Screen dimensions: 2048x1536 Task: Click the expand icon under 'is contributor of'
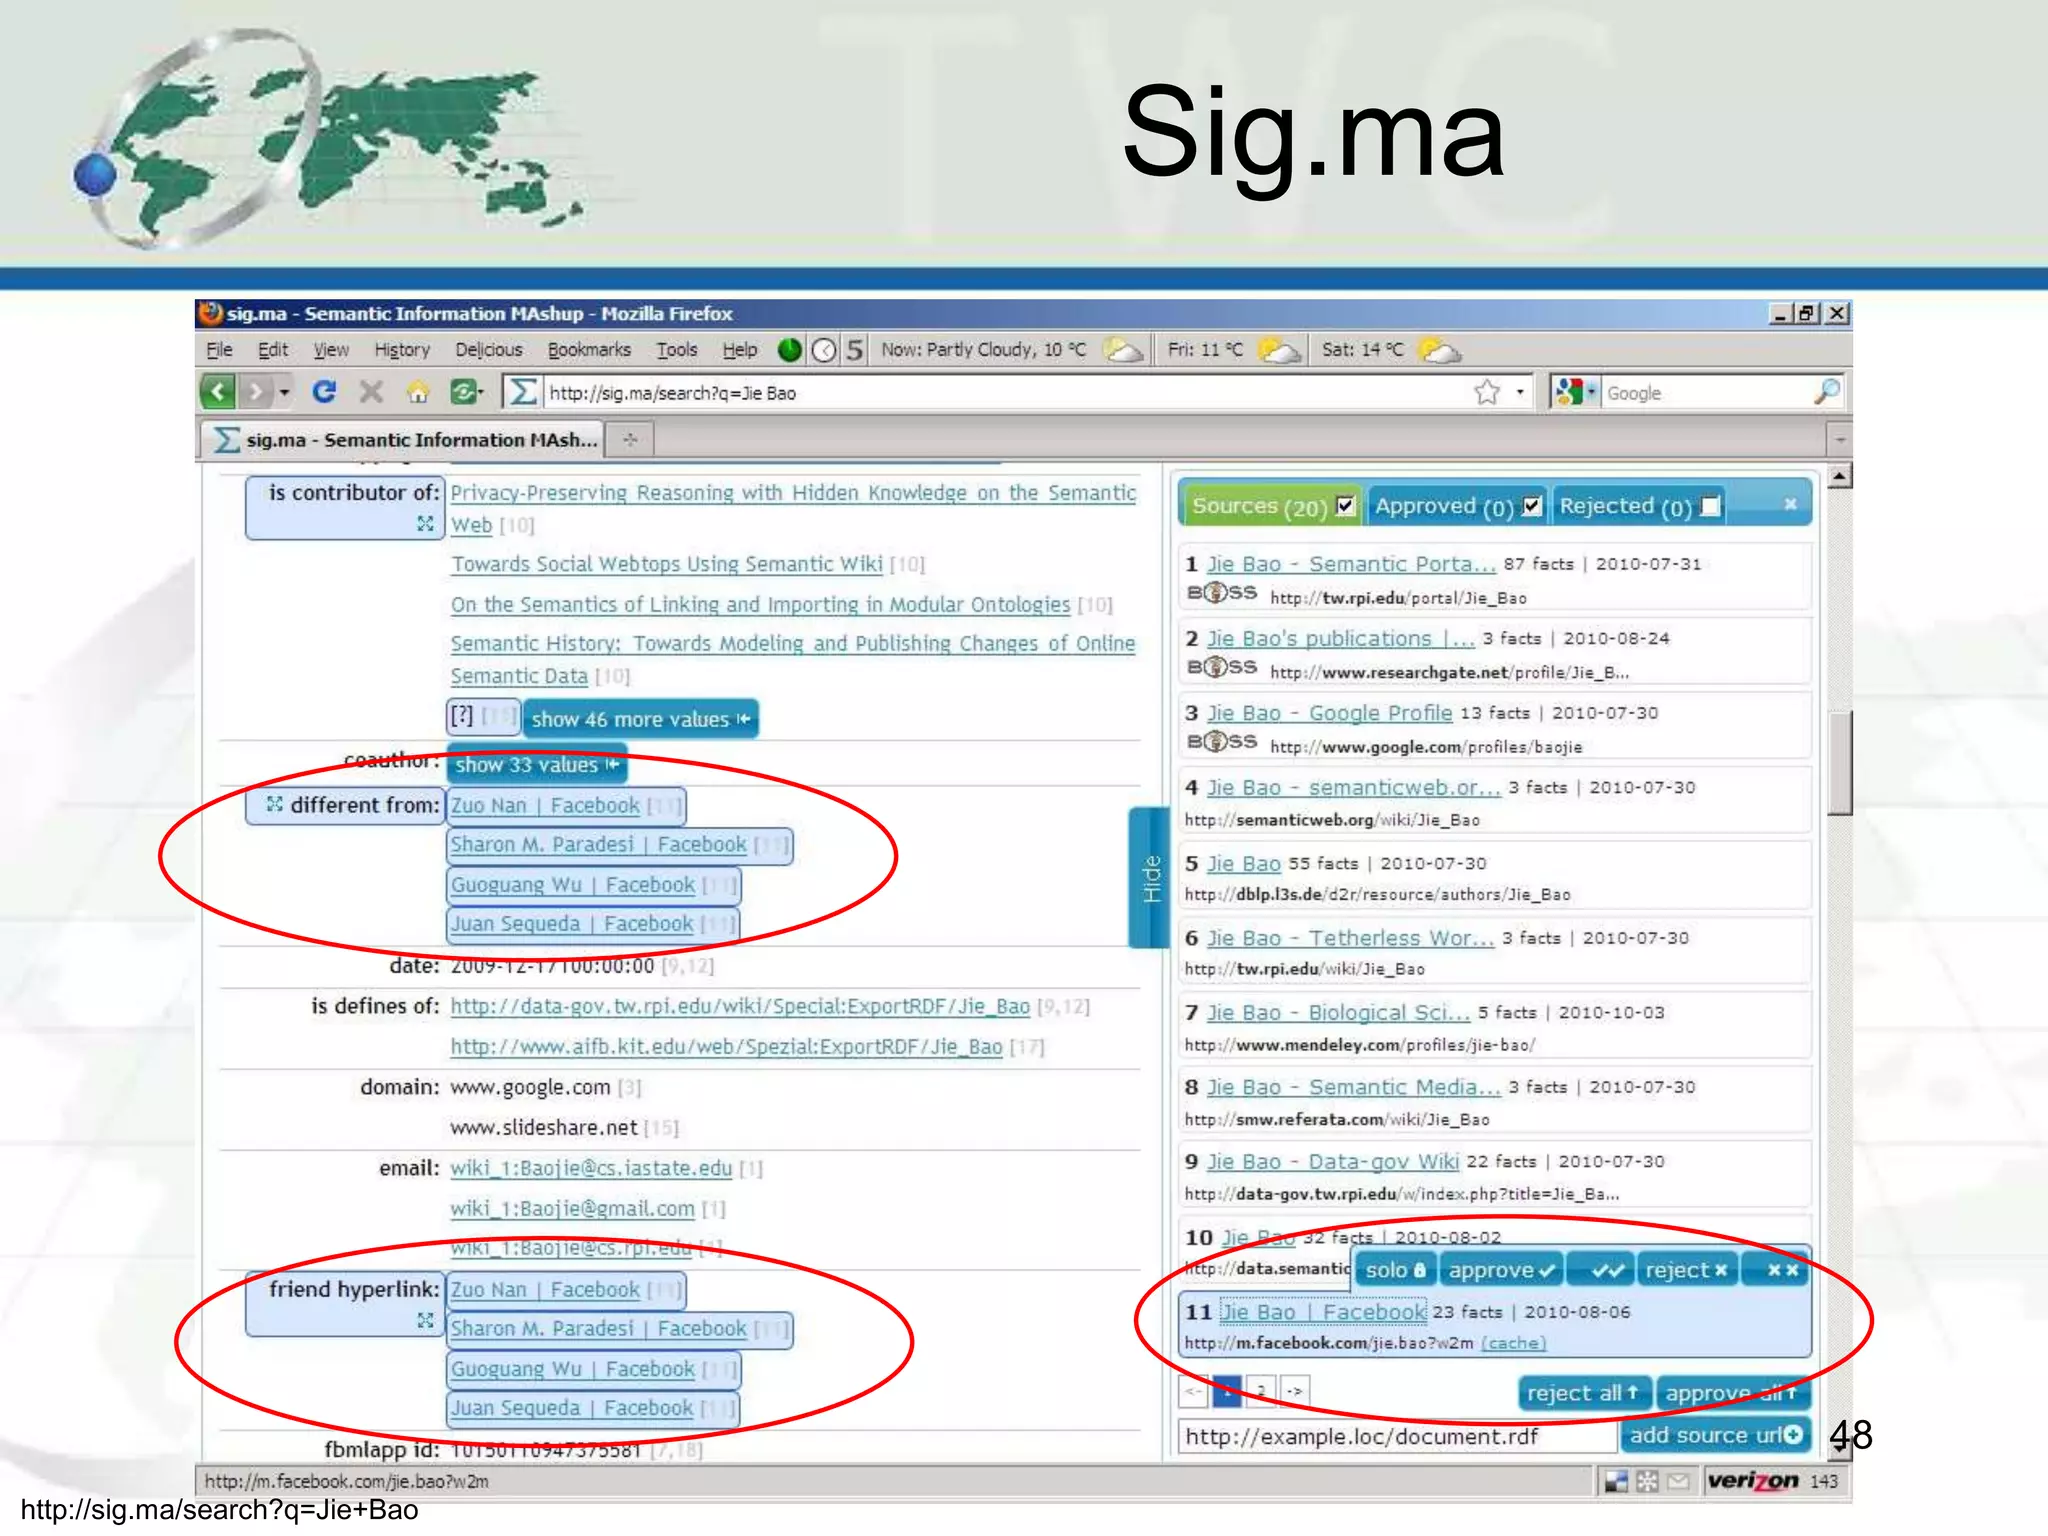(425, 523)
